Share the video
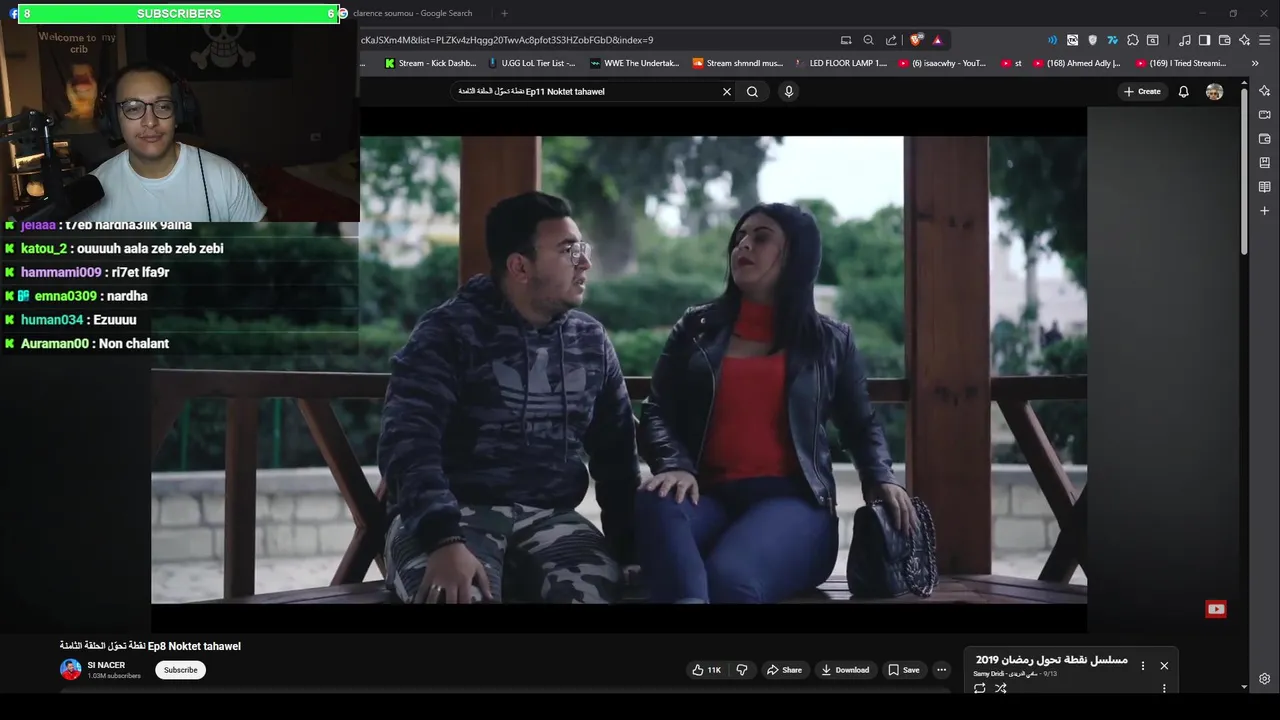Viewport: 1280px width, 720px height. 784,670
